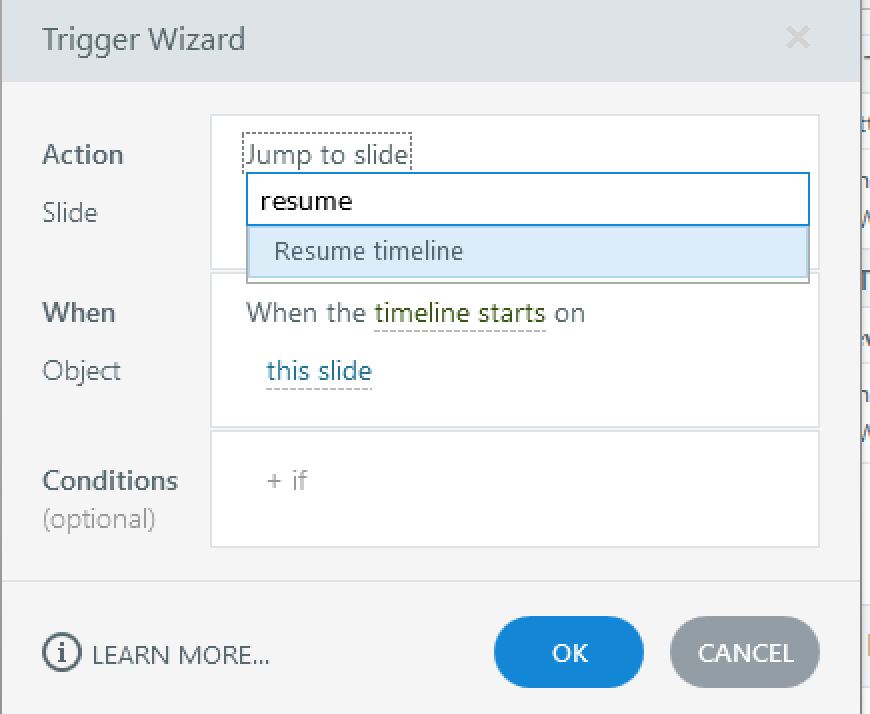This screenshot has height=714, width=870.
Task: Click the "When the" text in the When panel
Action: point(306,313)
